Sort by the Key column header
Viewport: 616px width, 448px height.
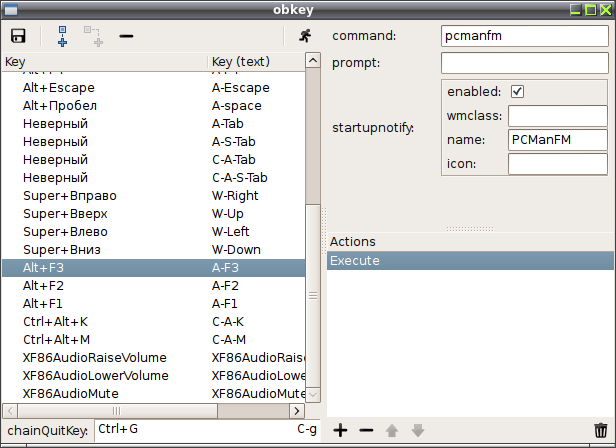pos(104,62)
